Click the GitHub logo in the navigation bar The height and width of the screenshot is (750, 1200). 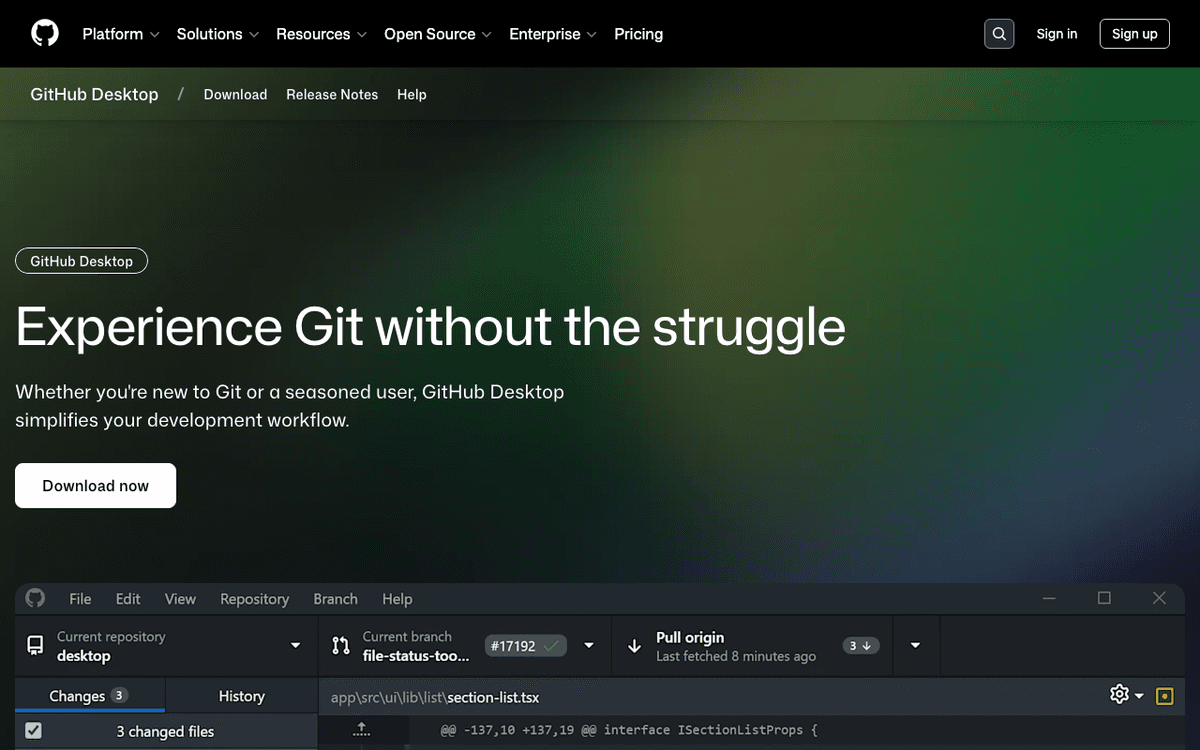tap(44, 33)
